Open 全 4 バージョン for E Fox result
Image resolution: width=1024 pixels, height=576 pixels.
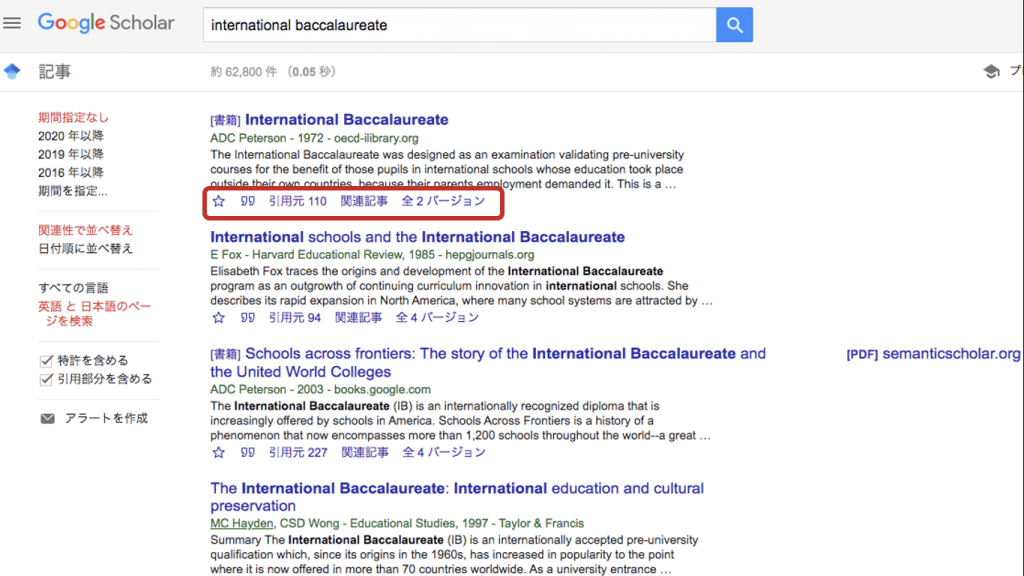tap(438, 318)
